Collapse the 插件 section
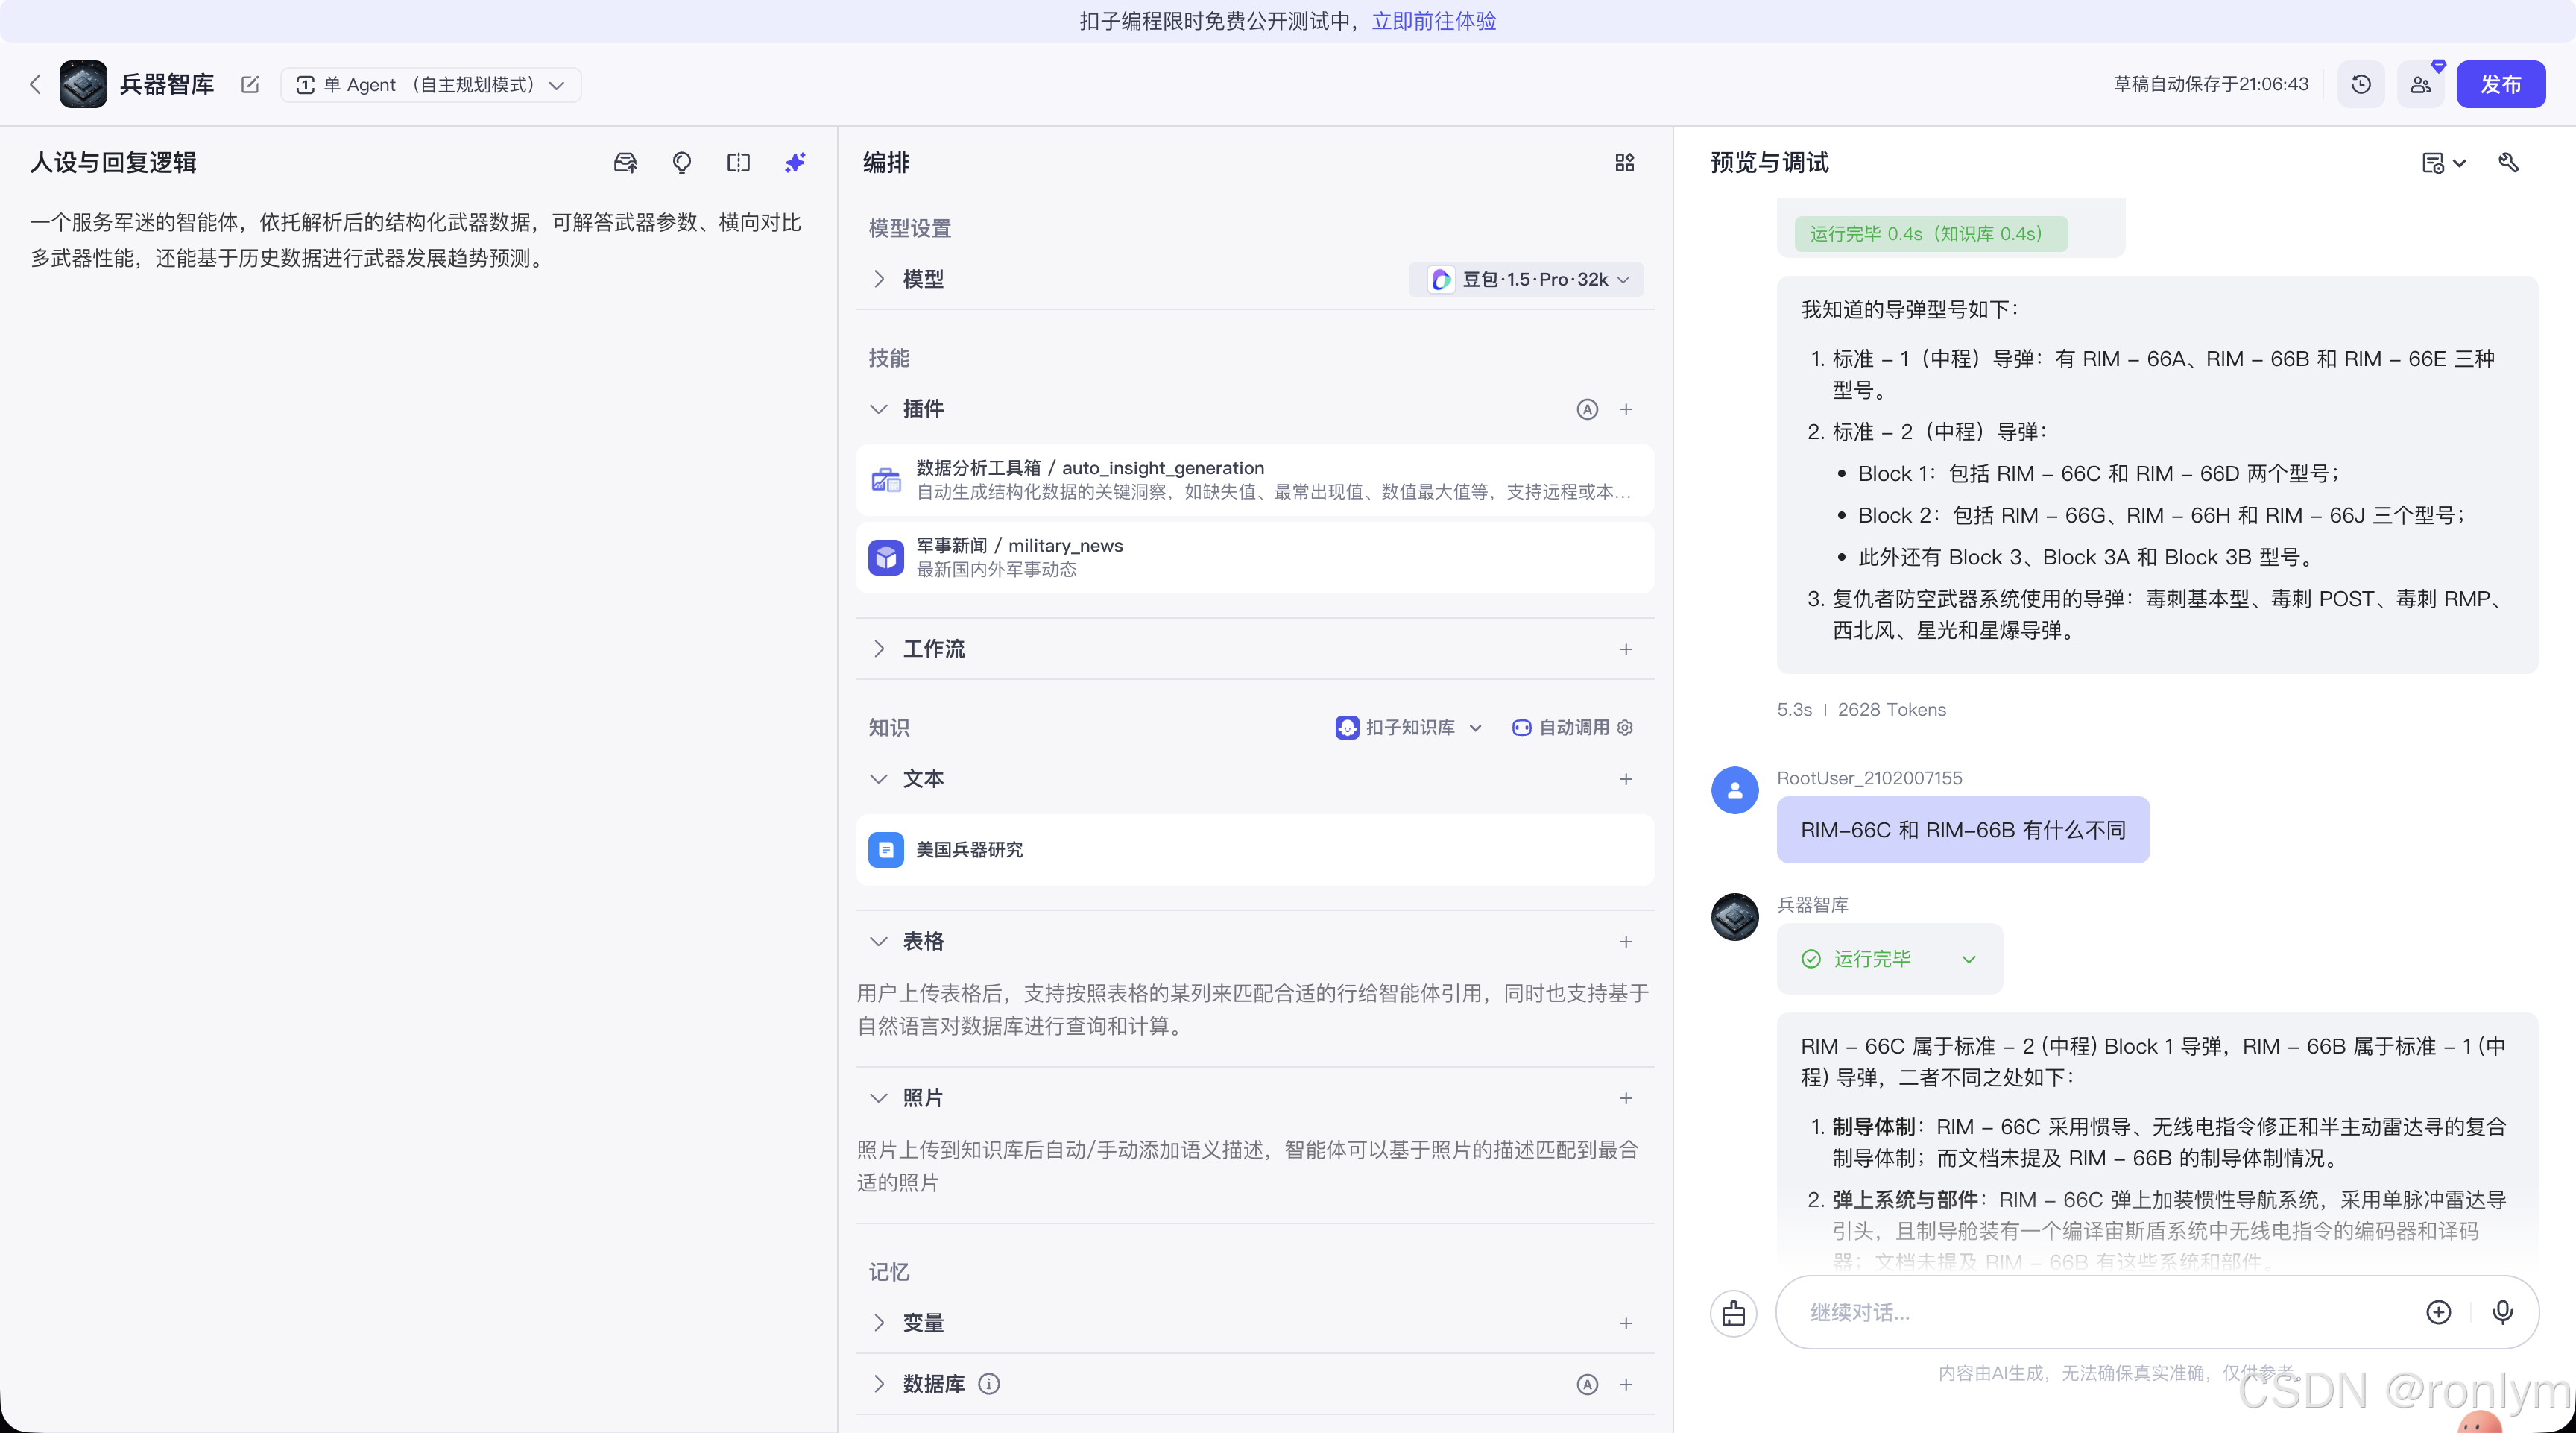The width and height of the screenshot is (2576, 1433). [x=879, y=409]
